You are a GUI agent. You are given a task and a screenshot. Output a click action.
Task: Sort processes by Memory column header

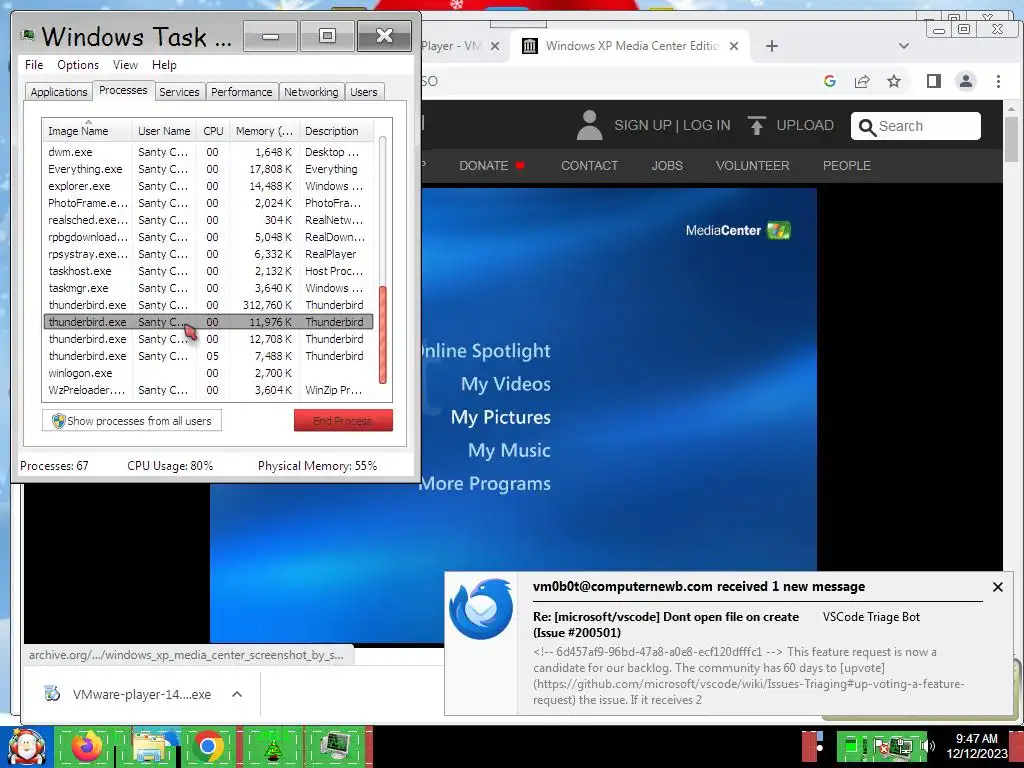264,131
